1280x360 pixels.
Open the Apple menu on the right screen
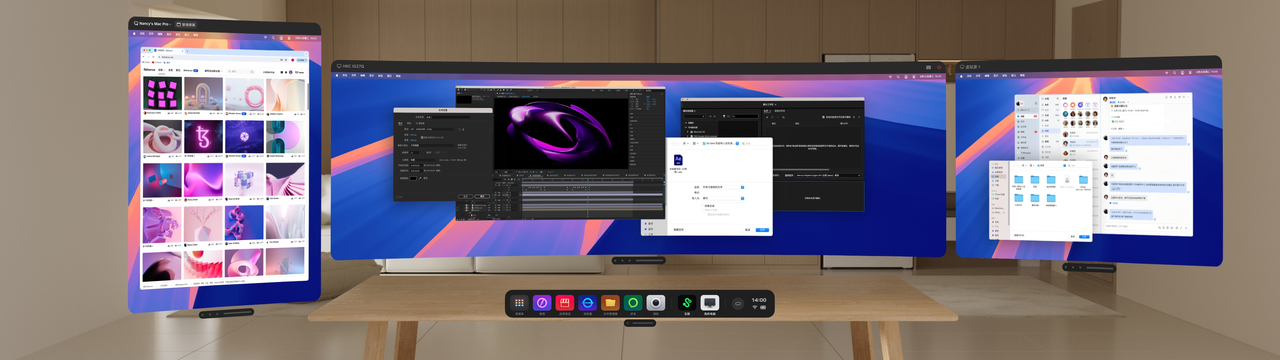coord(962,76)
